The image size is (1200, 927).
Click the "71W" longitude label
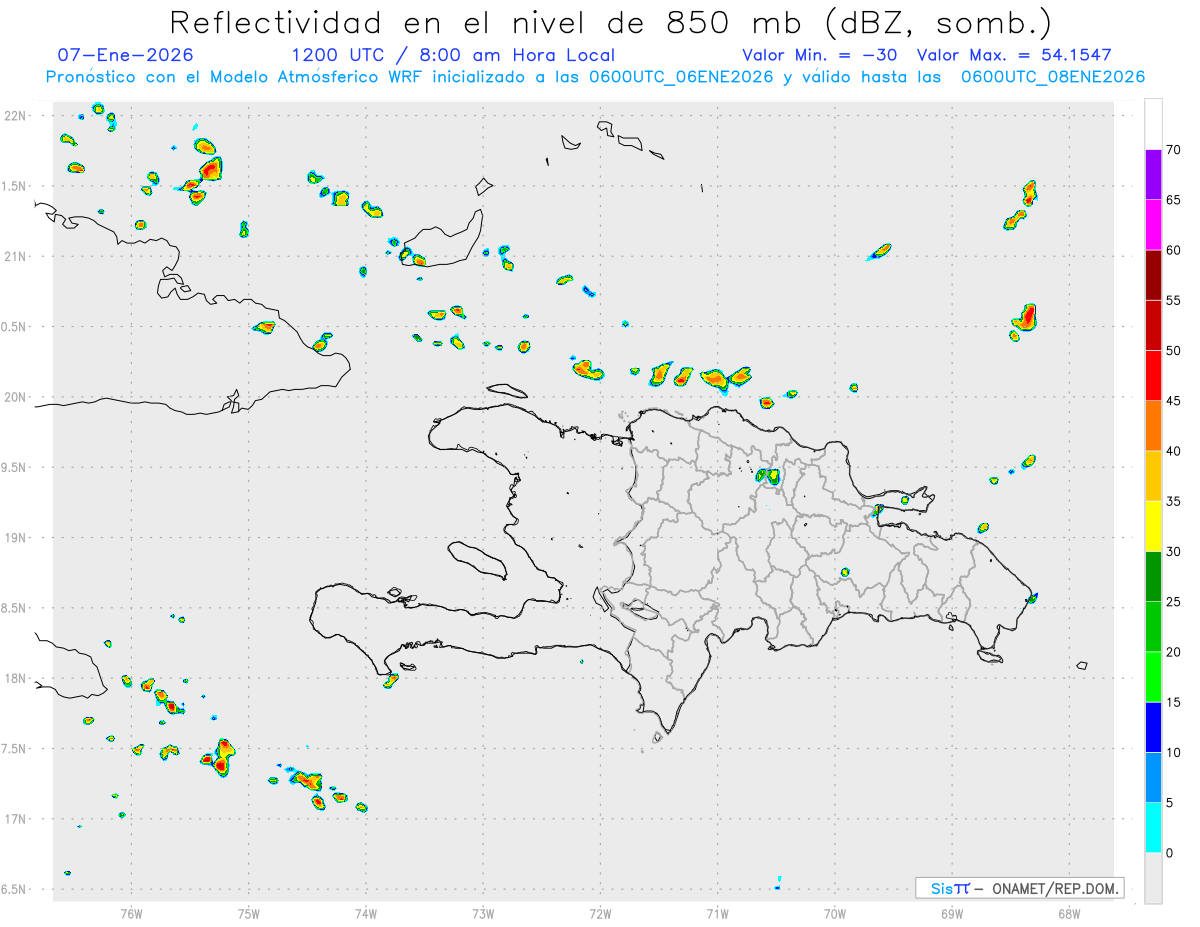717,914
